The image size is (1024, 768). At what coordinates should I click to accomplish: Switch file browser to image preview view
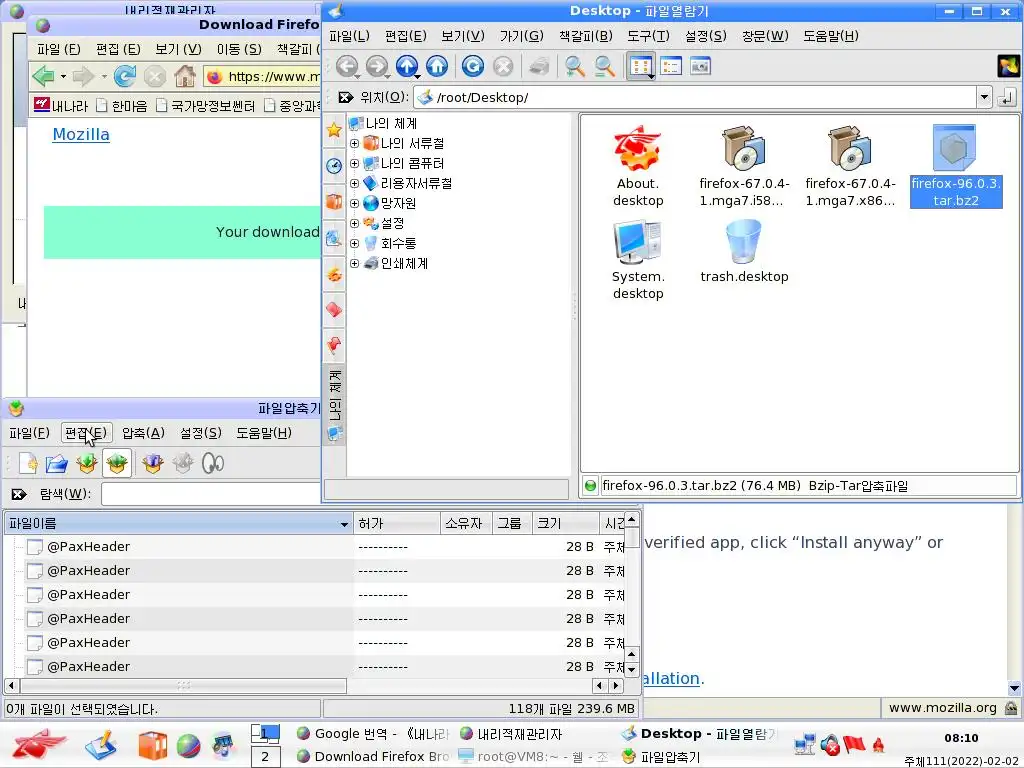pyautogui.click(x=700, y=66)
